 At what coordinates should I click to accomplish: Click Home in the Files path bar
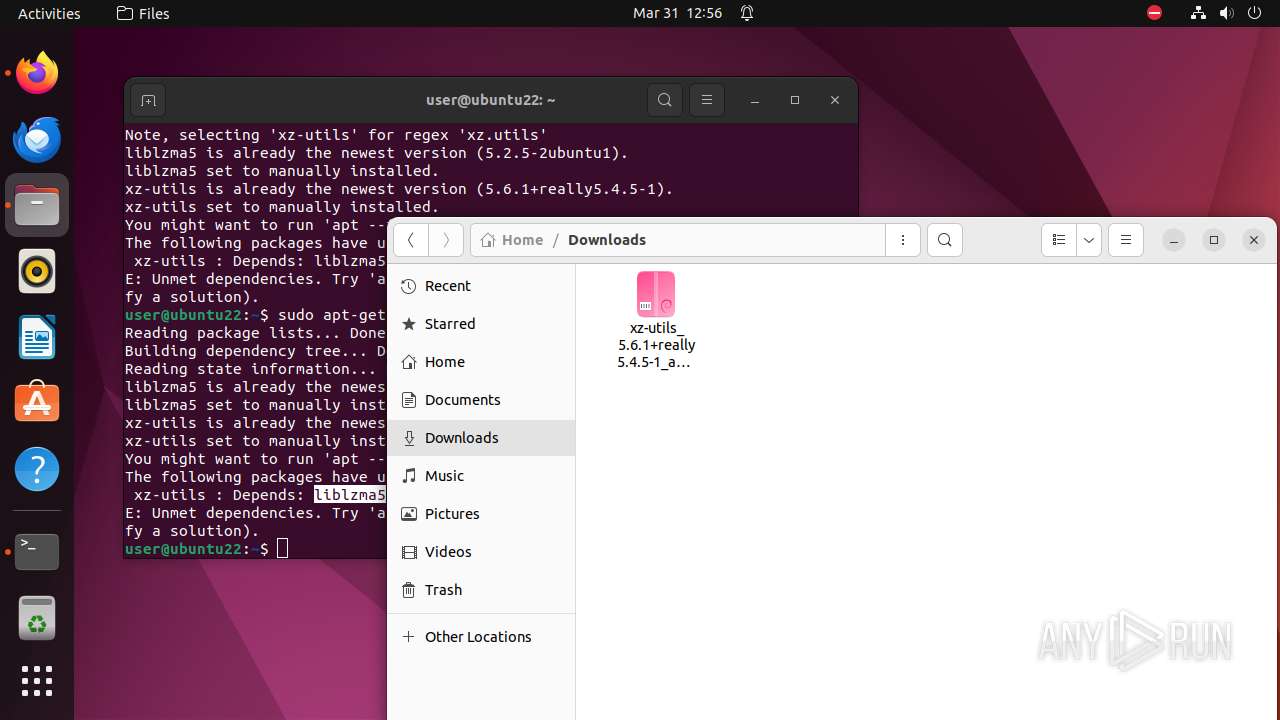pyautogui.click(x=512, y=240)
